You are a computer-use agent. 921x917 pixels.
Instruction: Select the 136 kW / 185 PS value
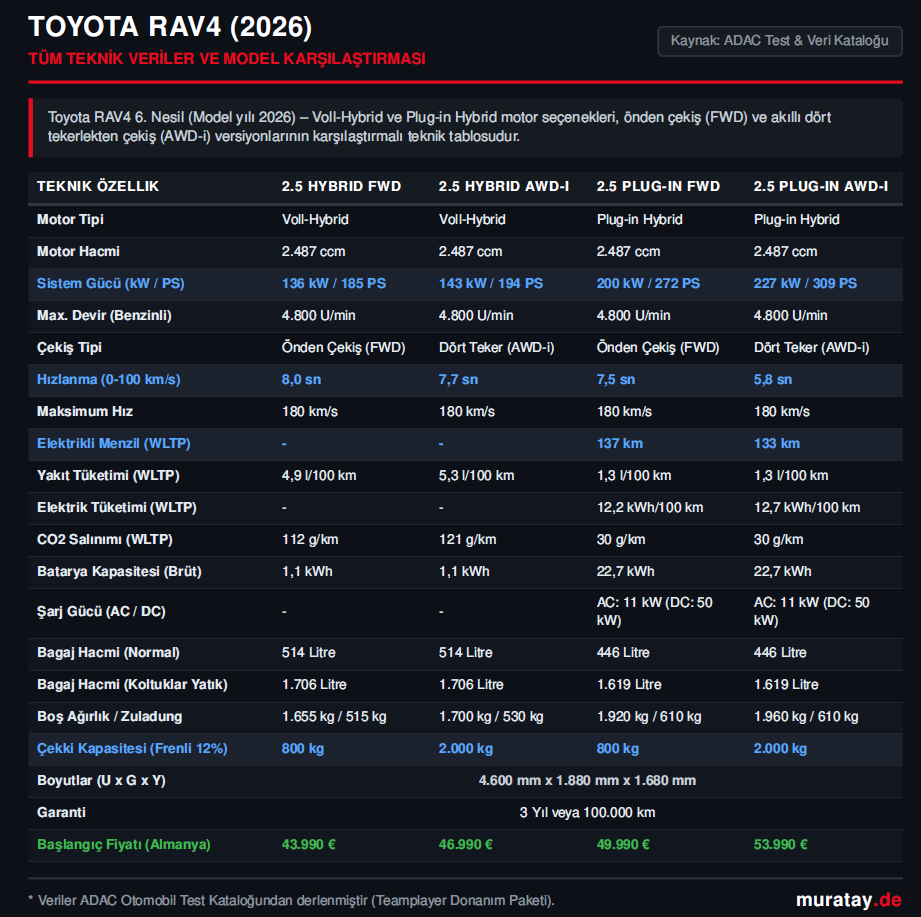334,284
